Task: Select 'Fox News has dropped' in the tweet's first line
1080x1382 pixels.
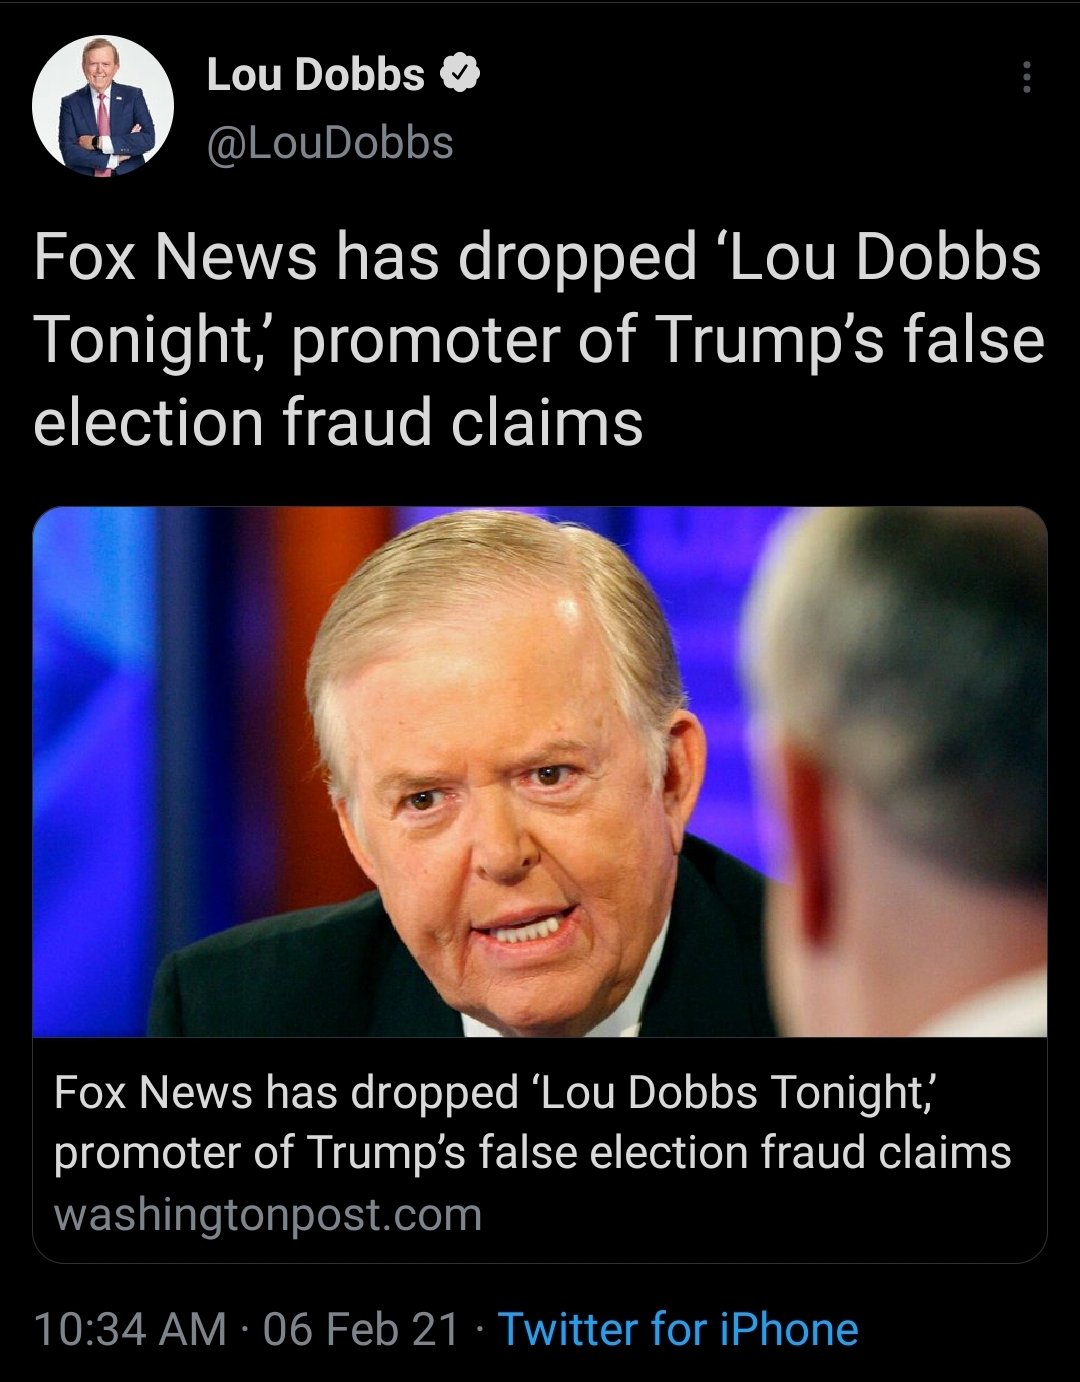Action: point(236,257)
